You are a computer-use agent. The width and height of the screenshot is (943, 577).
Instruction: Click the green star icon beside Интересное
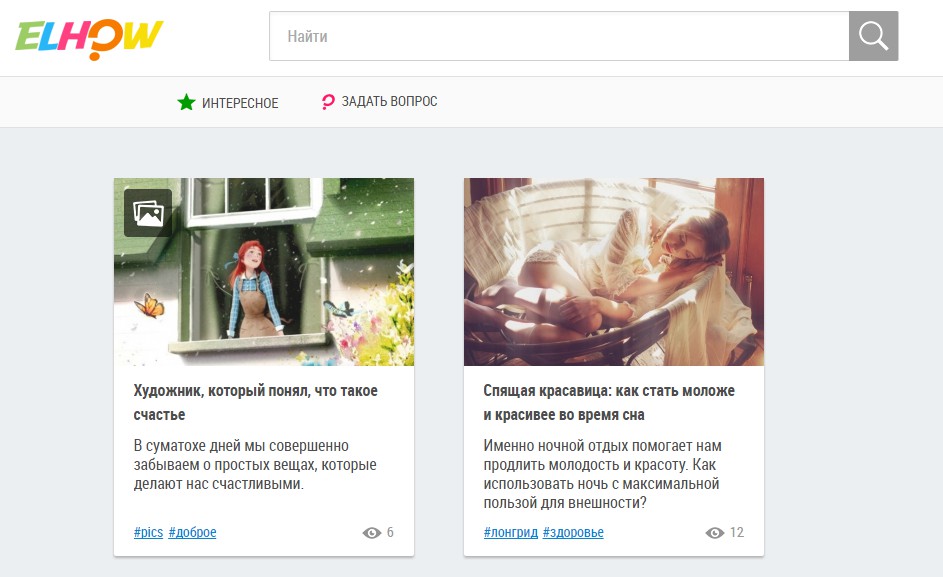(x=186, y=102)
